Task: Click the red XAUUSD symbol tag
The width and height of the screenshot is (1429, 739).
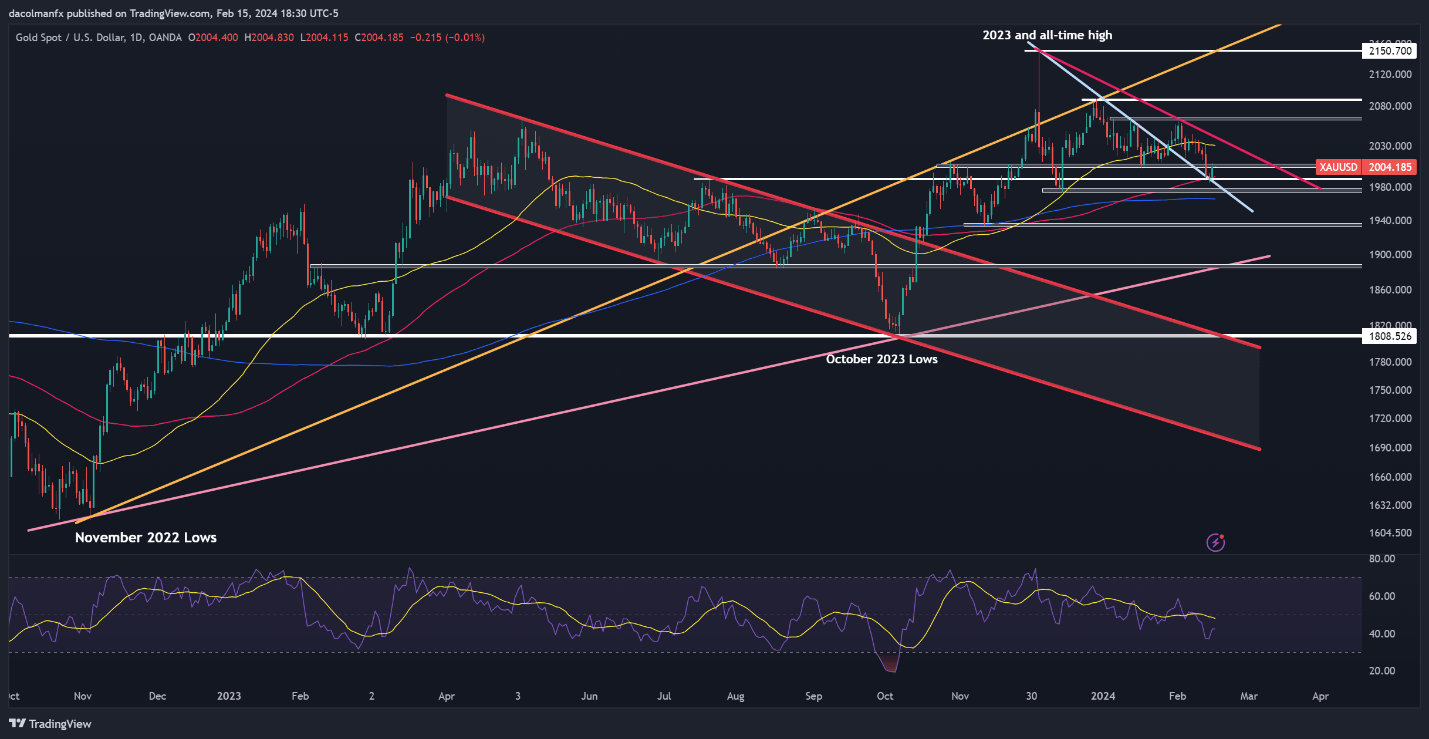Action: [1338, 167]
